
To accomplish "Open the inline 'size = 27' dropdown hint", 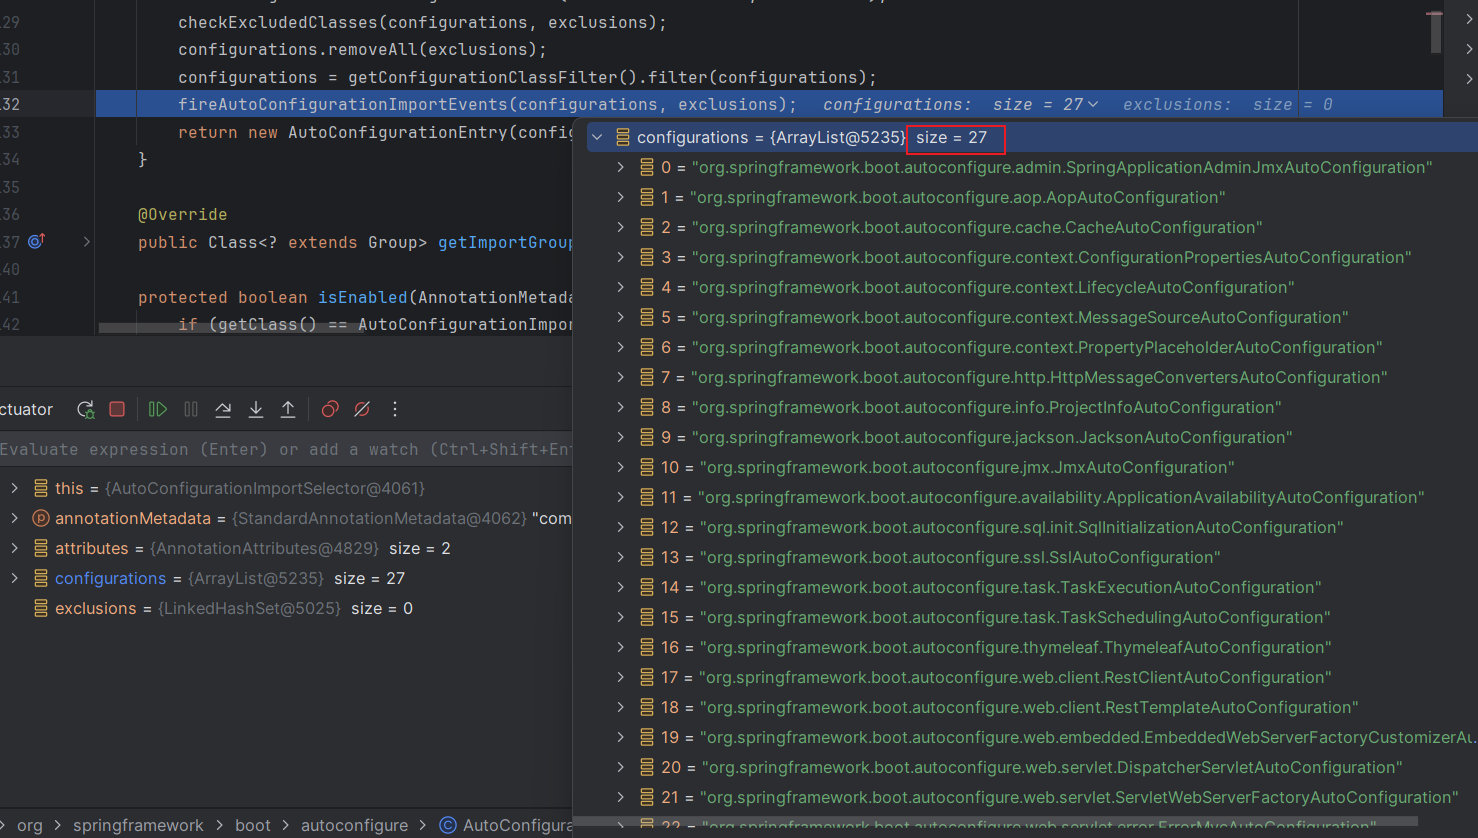I will click(x=1045, y=104).
